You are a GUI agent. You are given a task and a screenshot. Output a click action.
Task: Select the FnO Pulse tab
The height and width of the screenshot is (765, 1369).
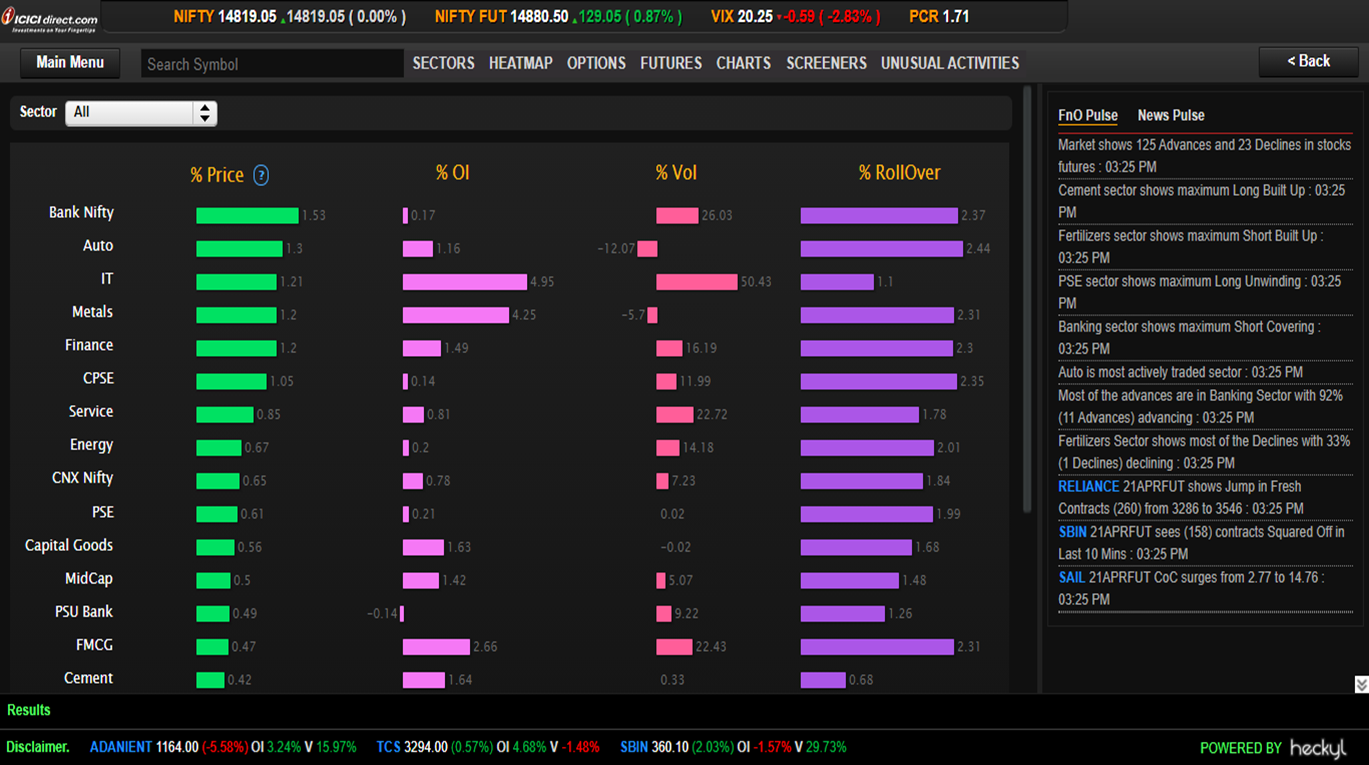pyautogui.click(x=1087, y=115)
